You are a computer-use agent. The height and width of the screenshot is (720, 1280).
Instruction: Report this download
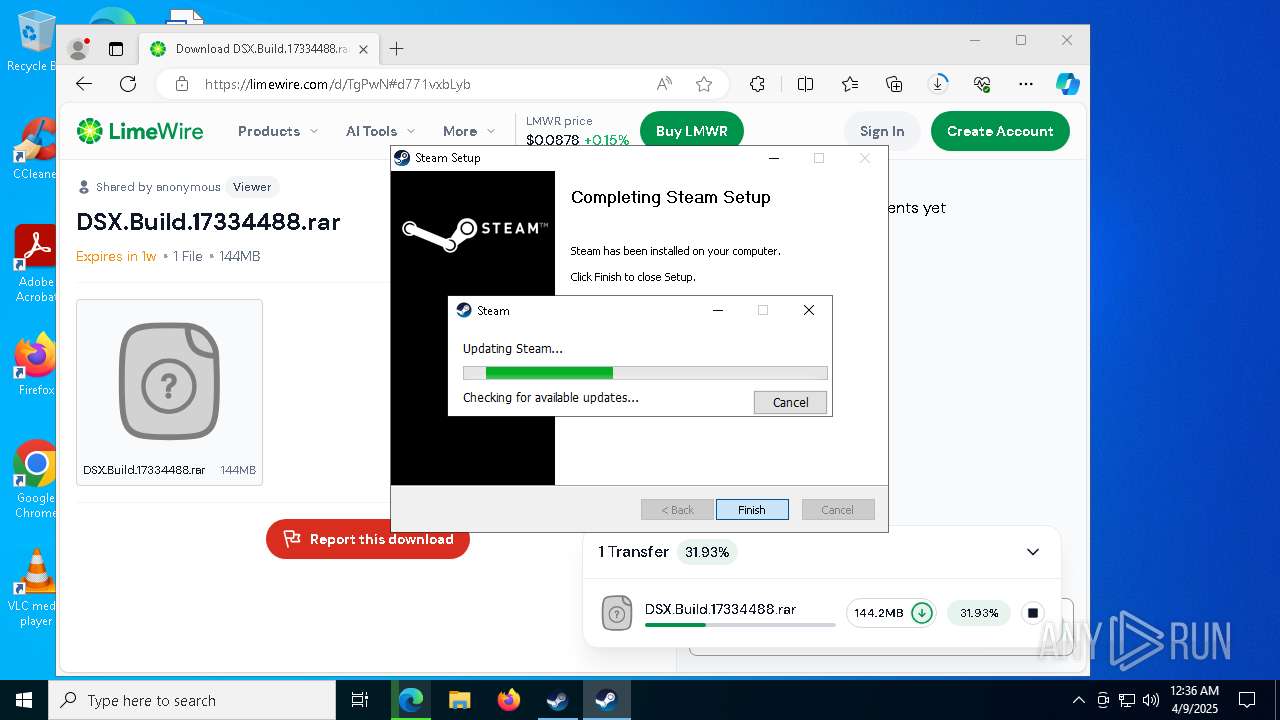pos(368,539)
